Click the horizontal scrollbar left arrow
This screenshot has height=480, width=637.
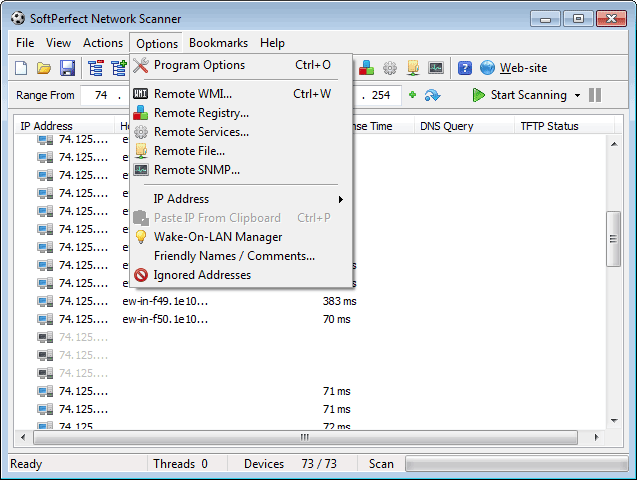[23, 437]
